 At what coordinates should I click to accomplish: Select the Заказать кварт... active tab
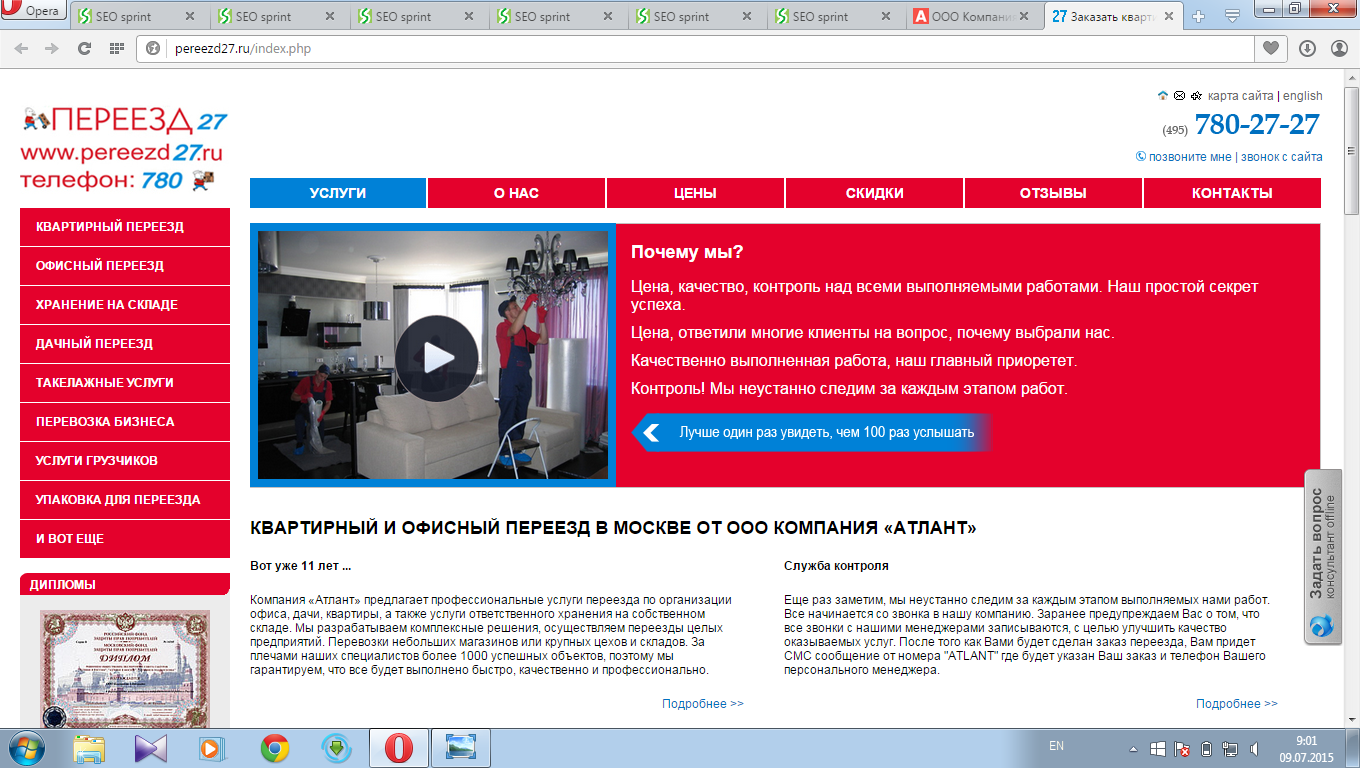click(1112, 16)
